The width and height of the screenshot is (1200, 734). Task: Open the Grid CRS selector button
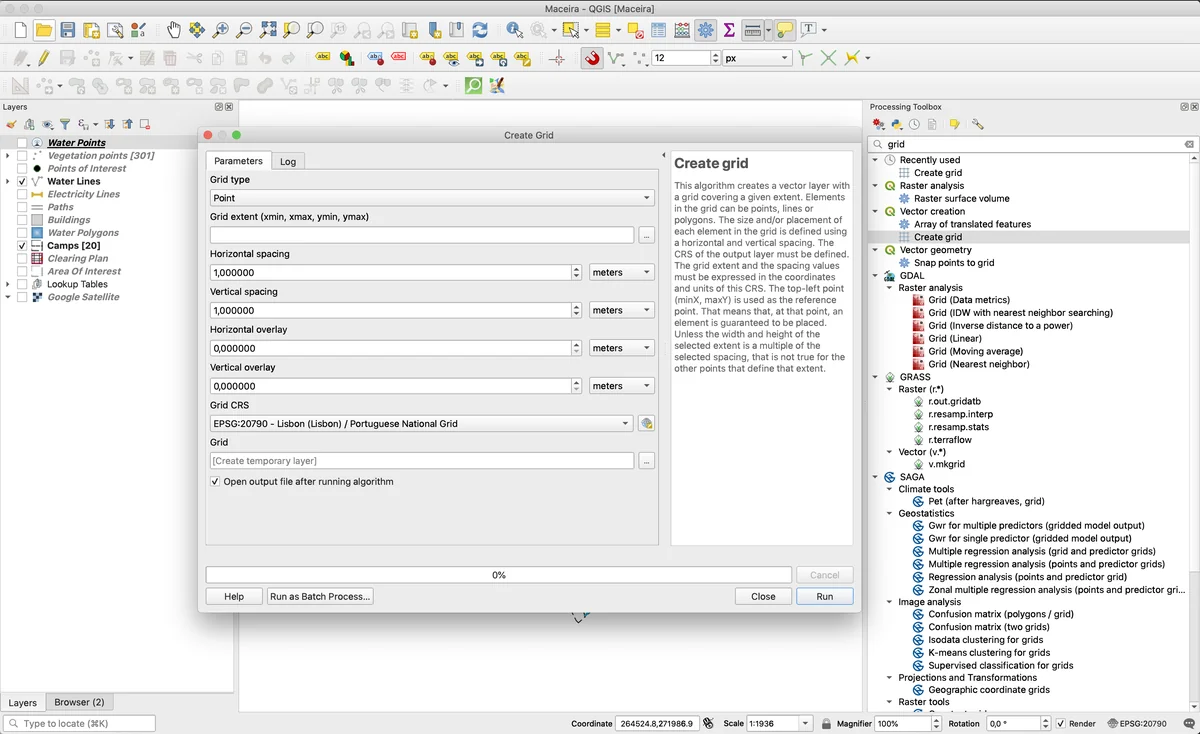646,424
